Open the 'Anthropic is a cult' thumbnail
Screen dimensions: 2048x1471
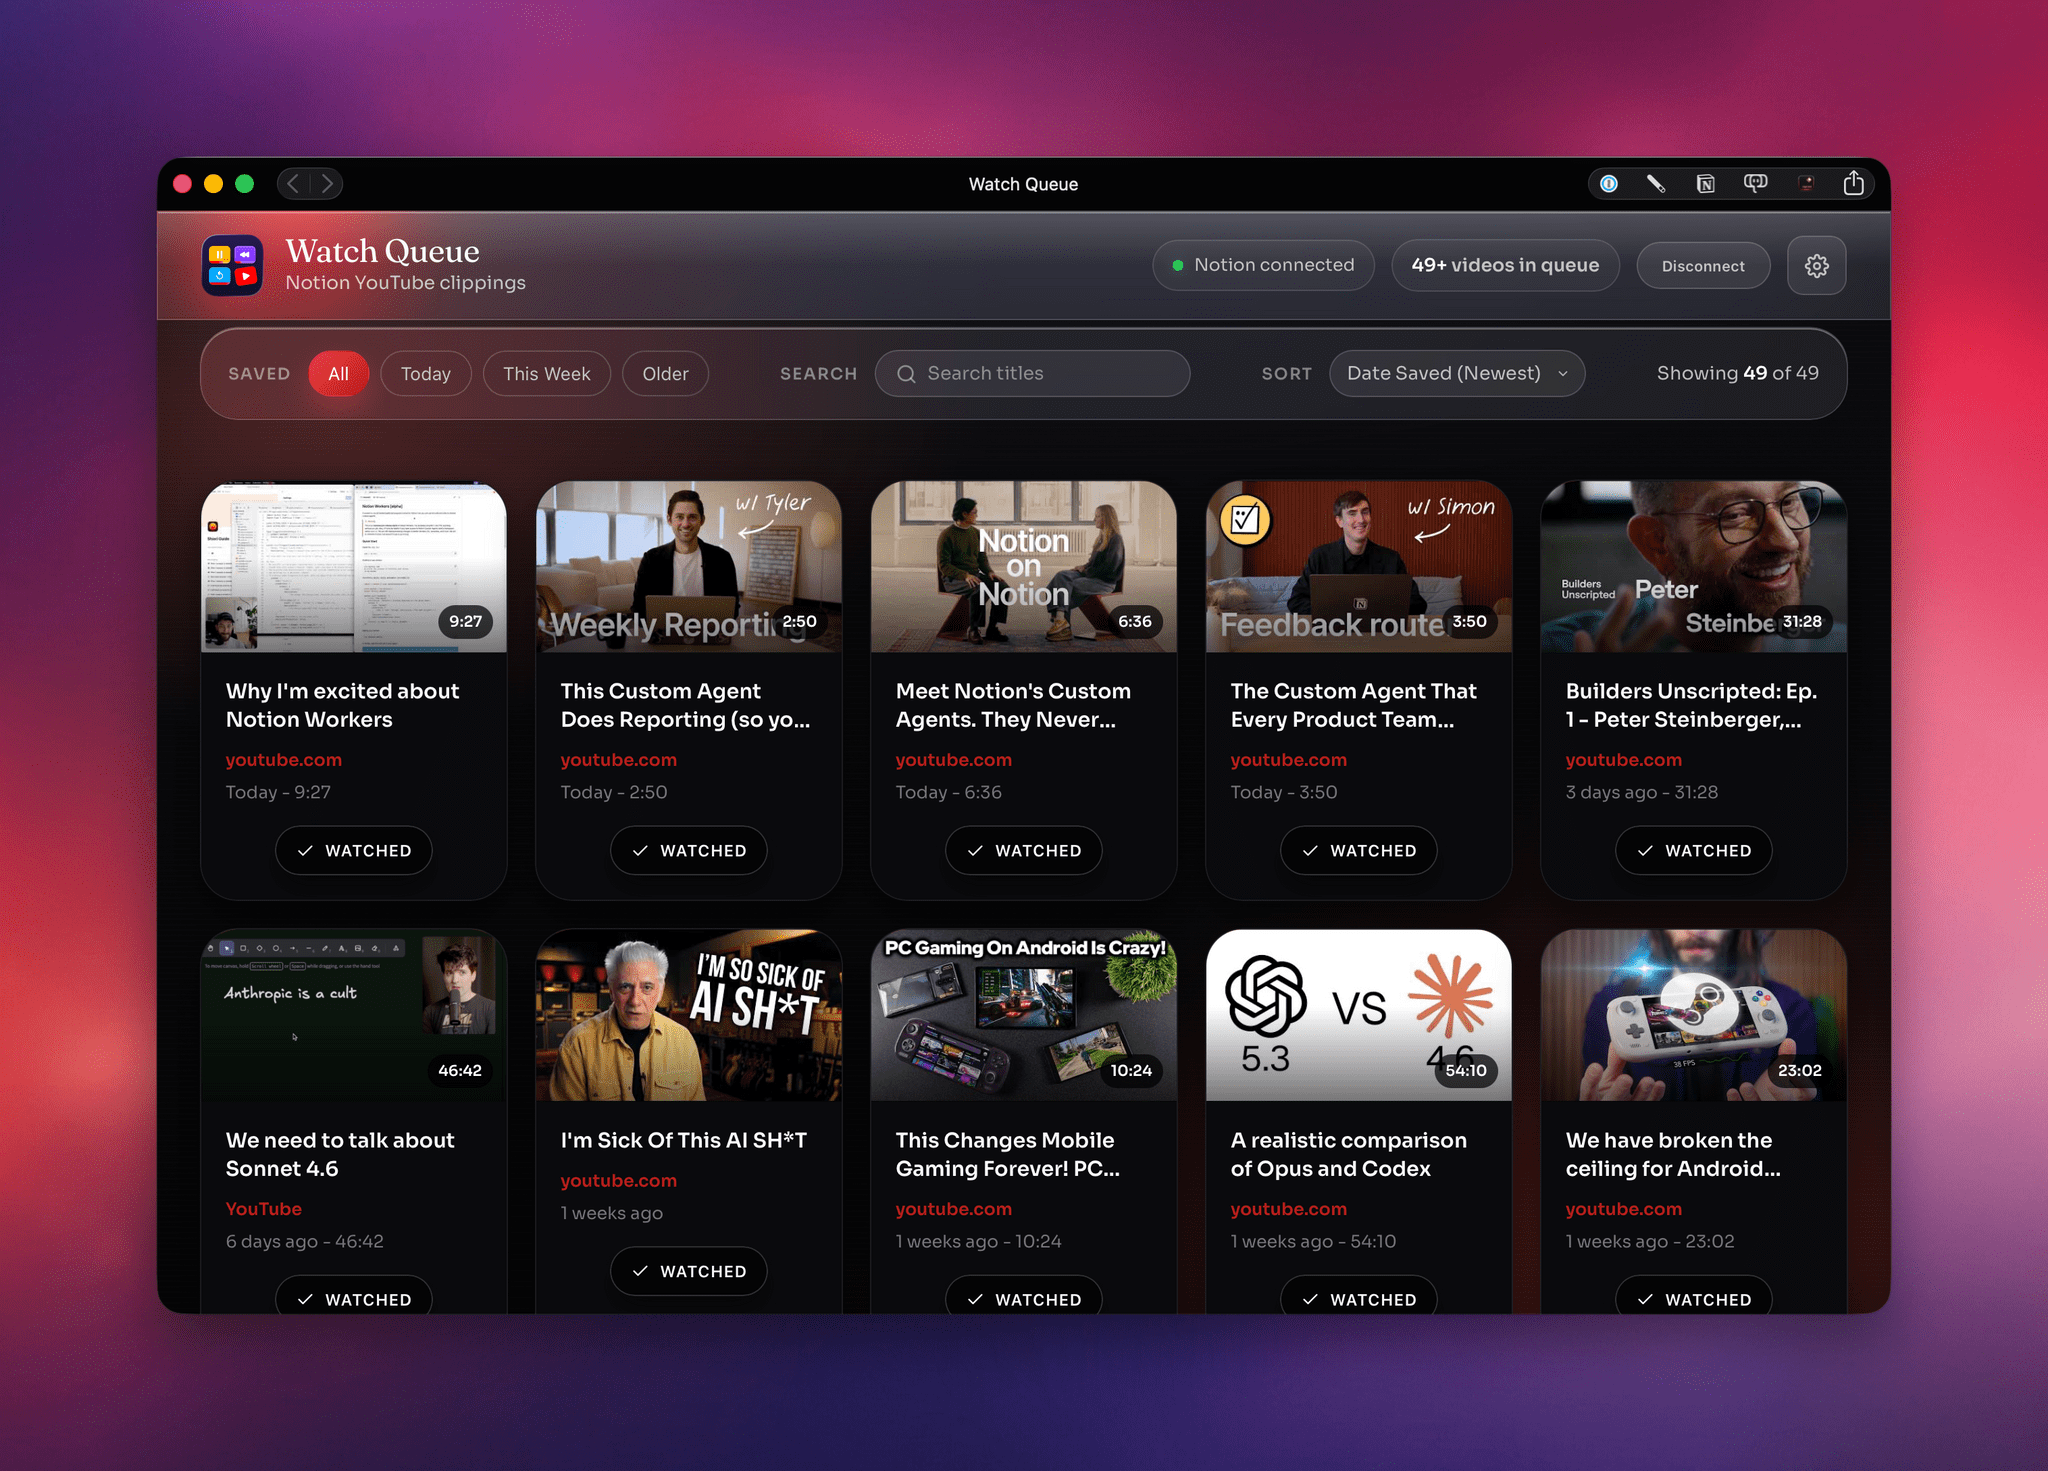[354, 1016]
